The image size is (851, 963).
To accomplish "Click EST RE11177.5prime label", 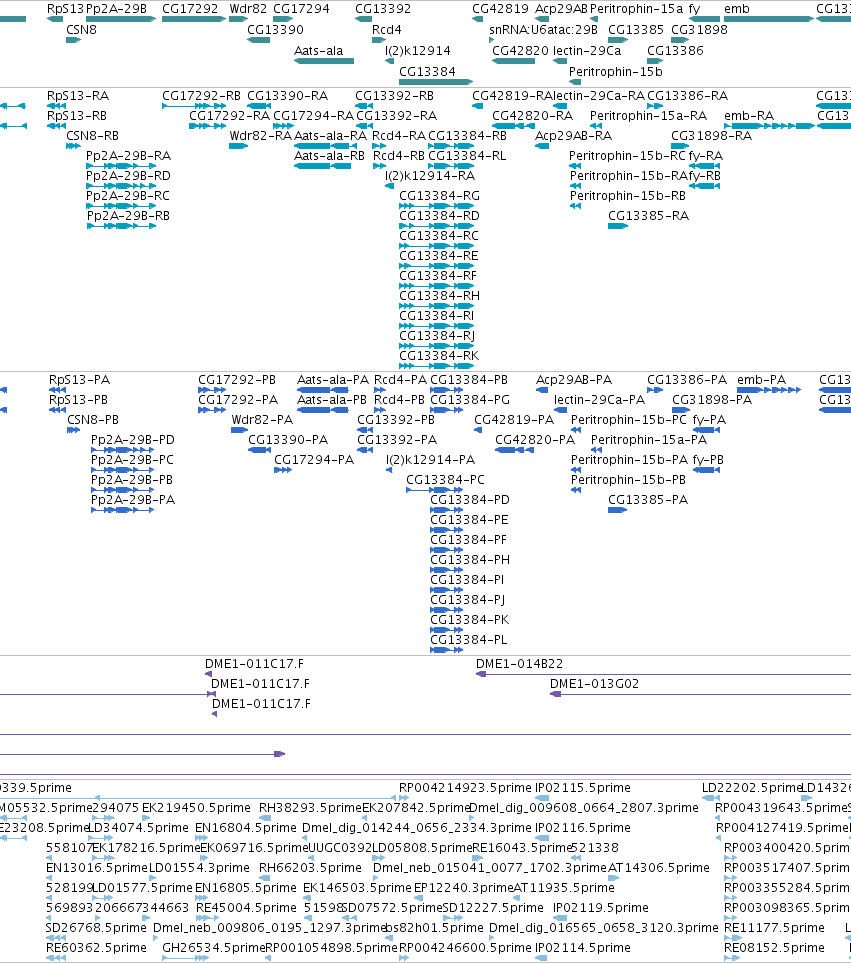I will [x=774, y=927].
